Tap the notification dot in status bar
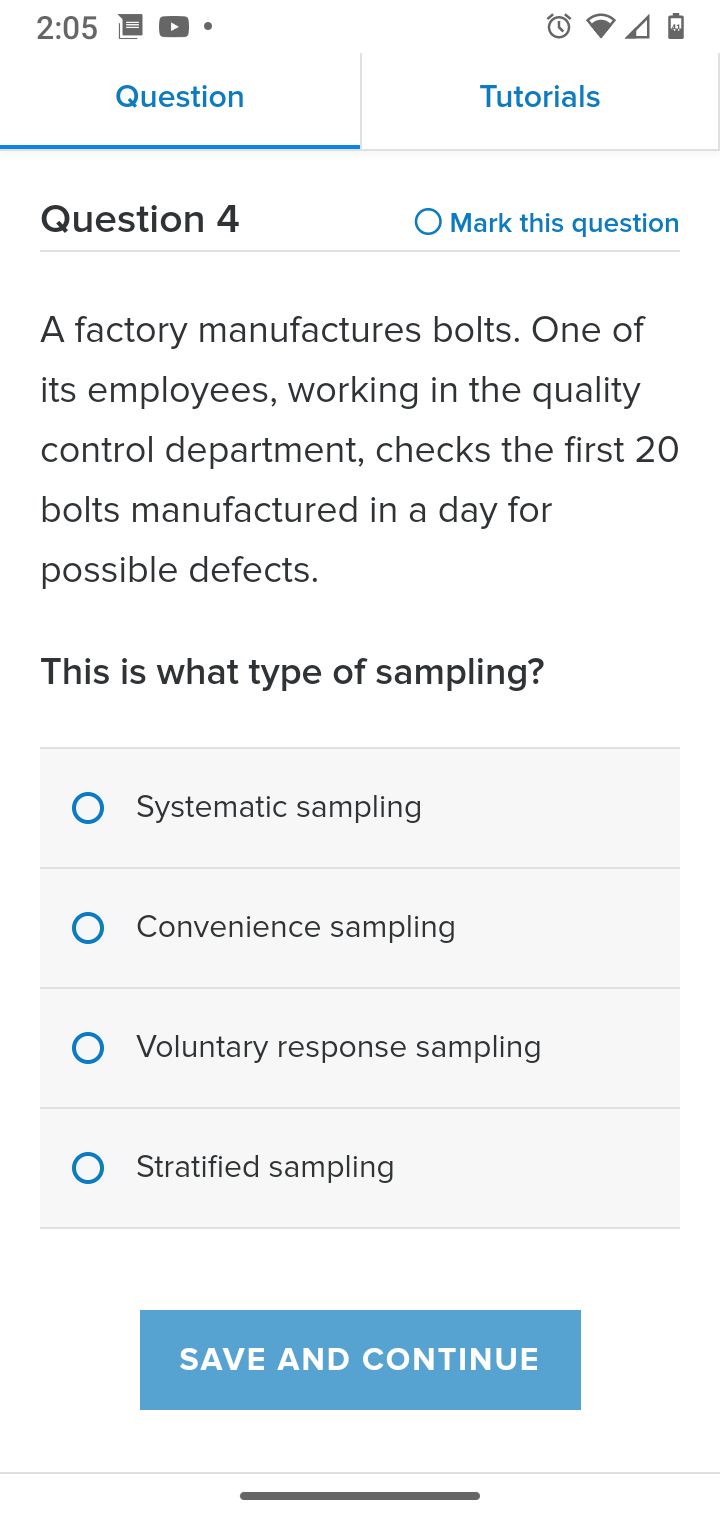 click(208, 27)
